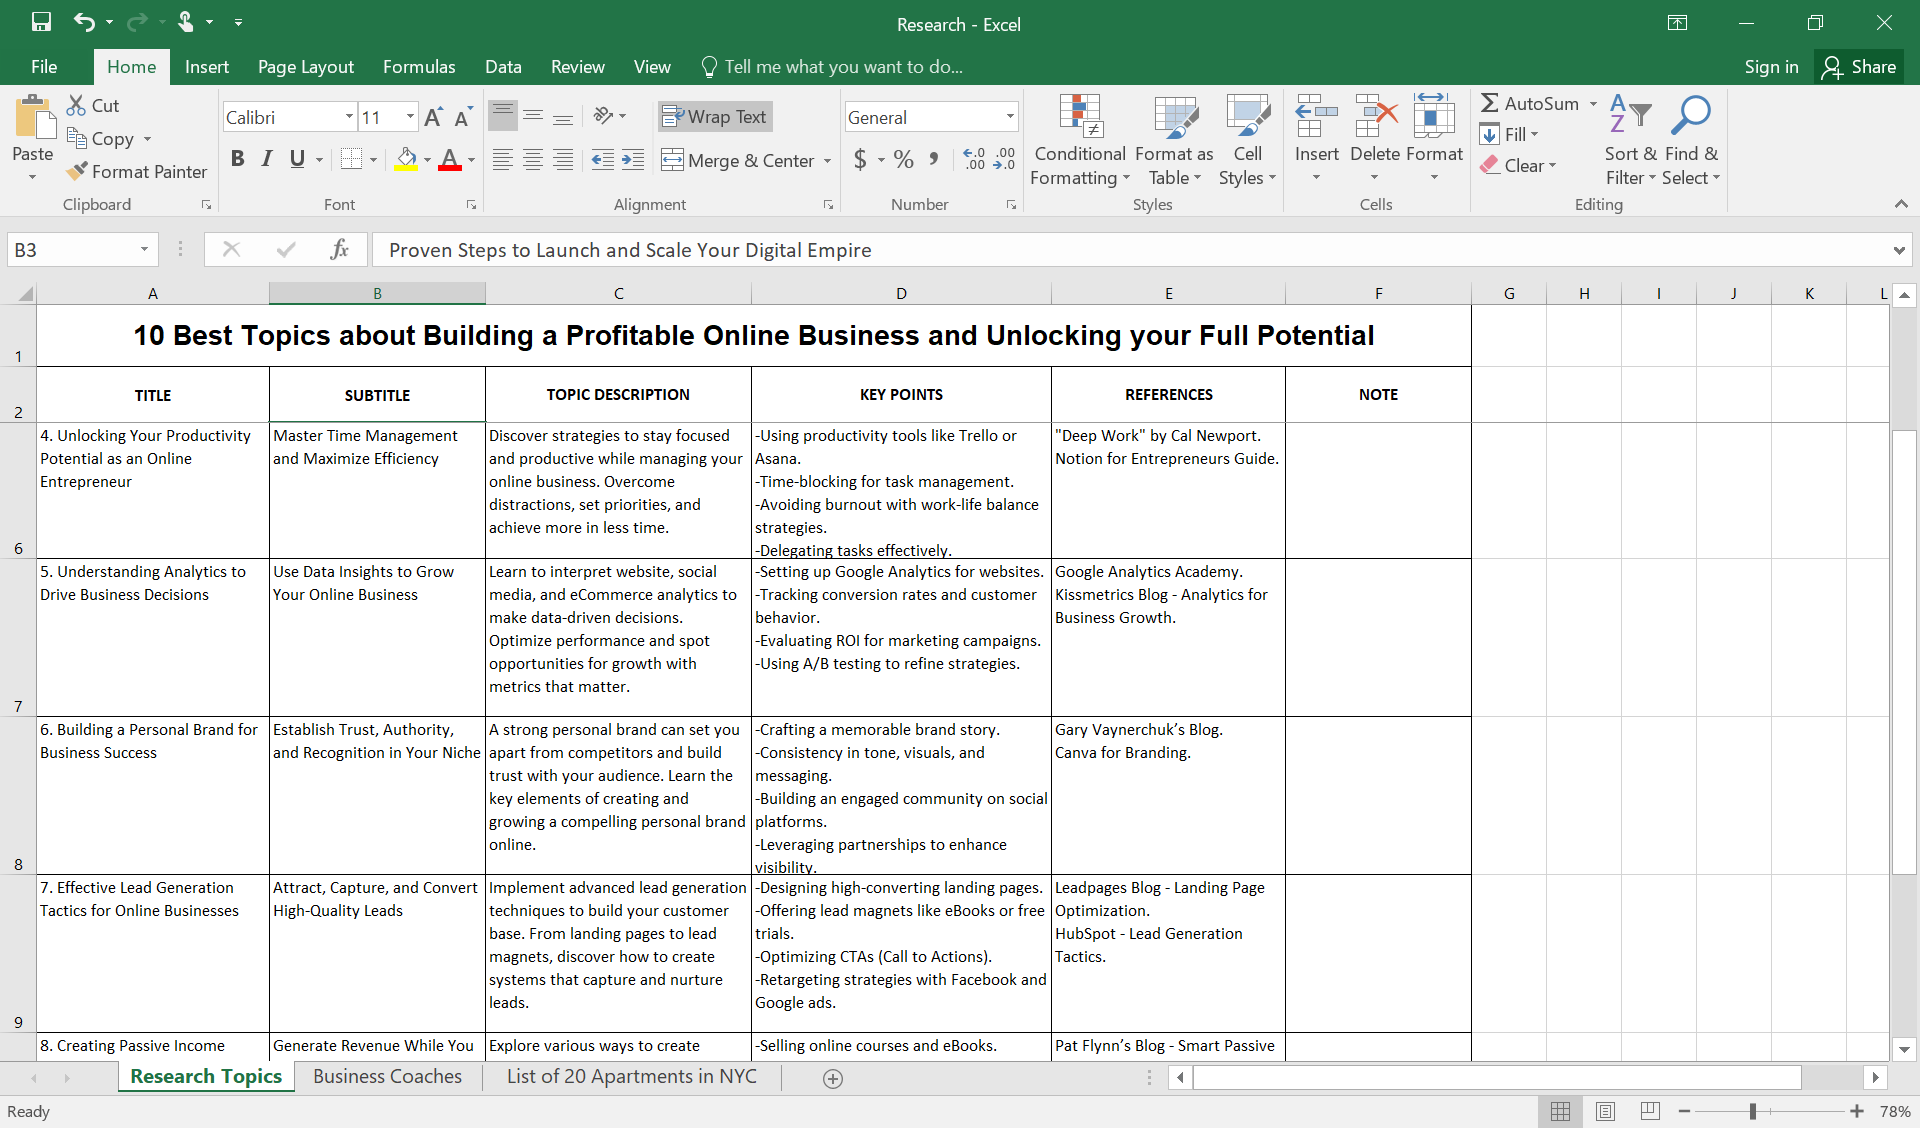This screenshot has width=1920, height=1128.
Task: Open the Insert ribbon tab
Action: pyautogui.click(x=207, y=67)
